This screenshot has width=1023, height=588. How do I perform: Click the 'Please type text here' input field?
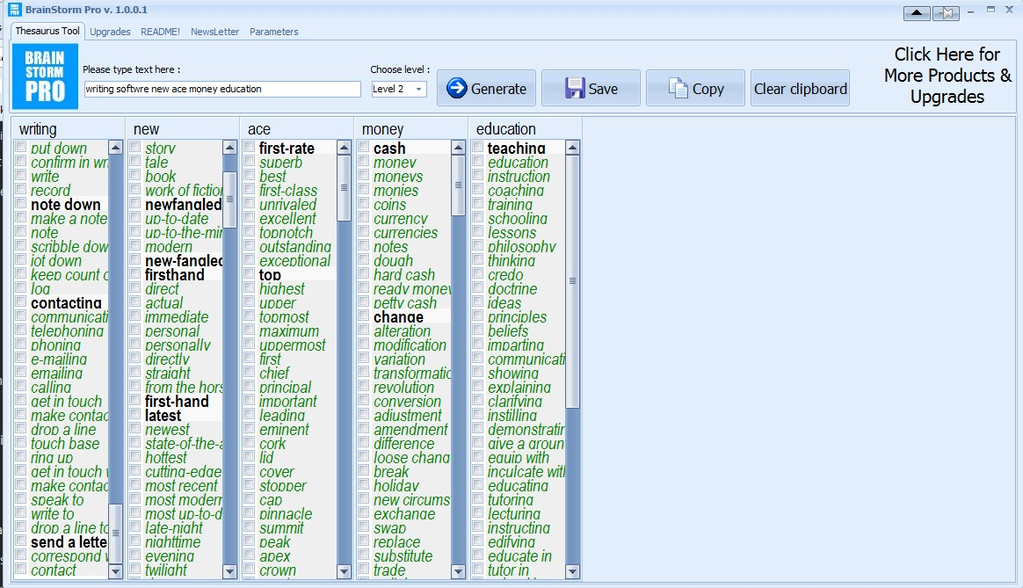click(x=222, y=89)
